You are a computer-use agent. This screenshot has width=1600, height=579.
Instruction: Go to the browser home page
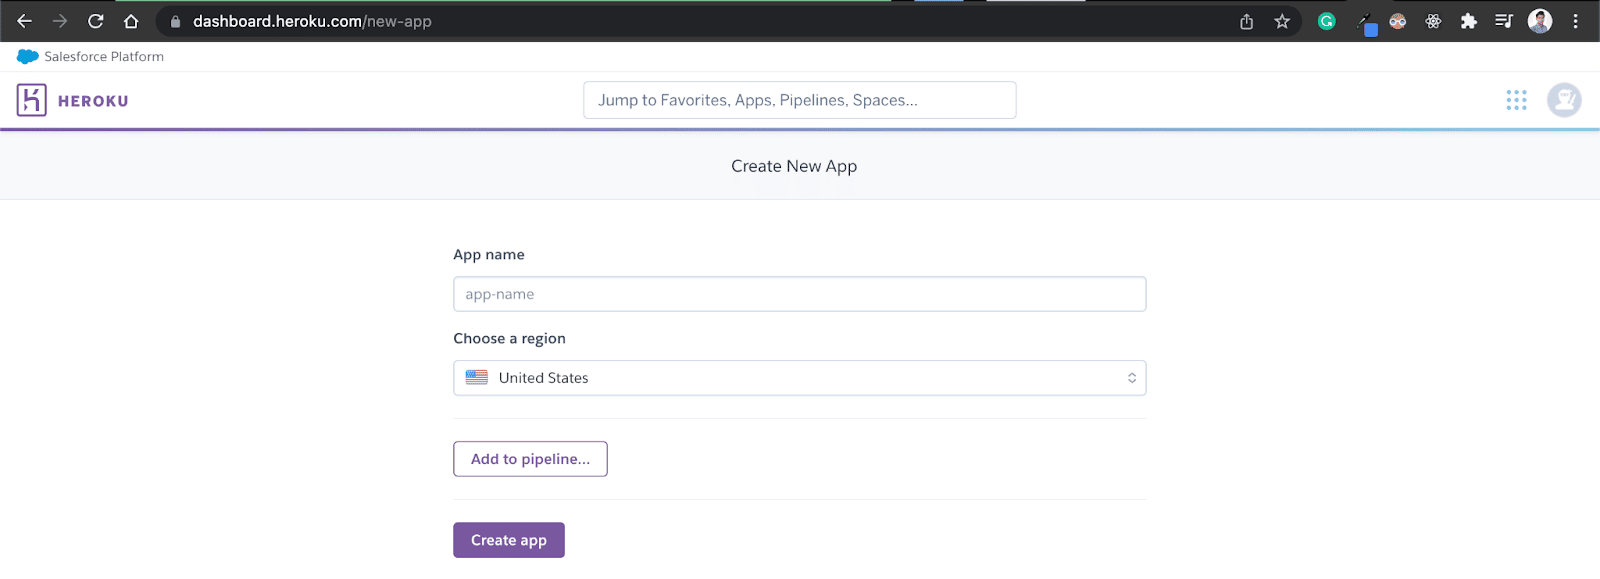point(131,21)
